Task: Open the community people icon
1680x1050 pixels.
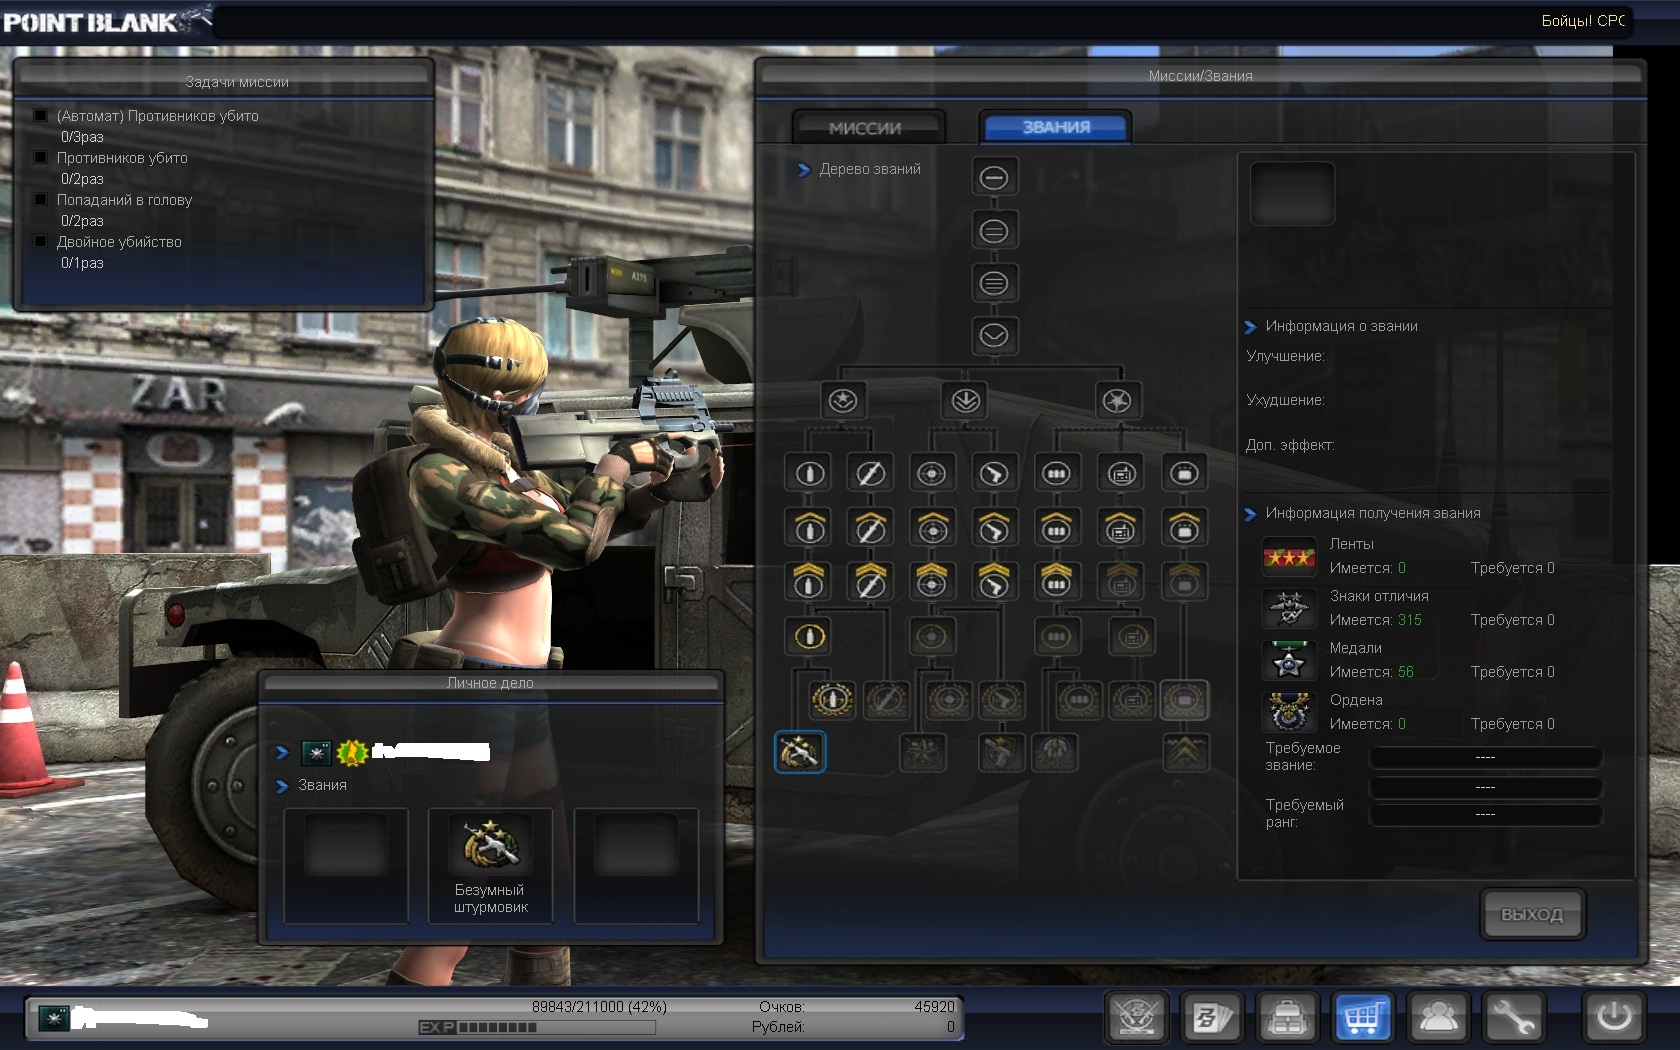Action: point(1439,1018)
